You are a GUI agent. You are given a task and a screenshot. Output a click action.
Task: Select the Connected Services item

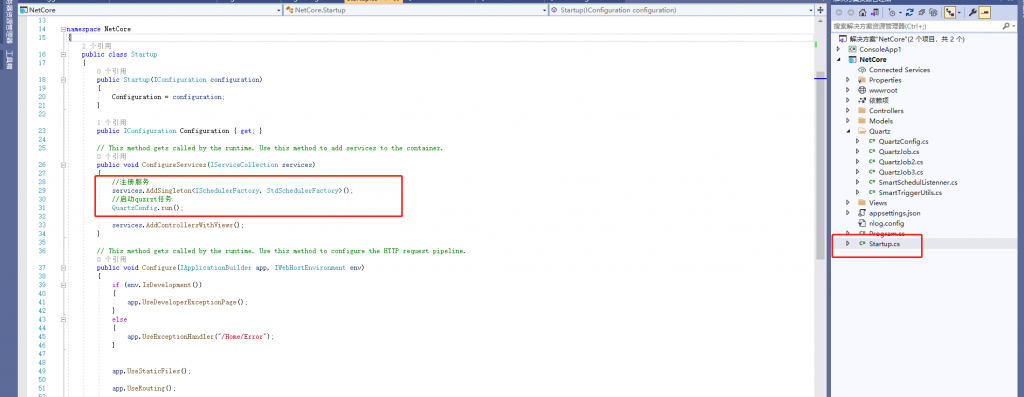(x=899, y=70)
